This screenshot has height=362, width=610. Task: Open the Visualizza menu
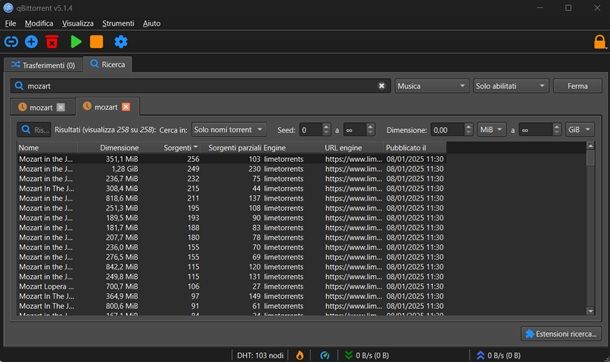click(x=78, y=23)
